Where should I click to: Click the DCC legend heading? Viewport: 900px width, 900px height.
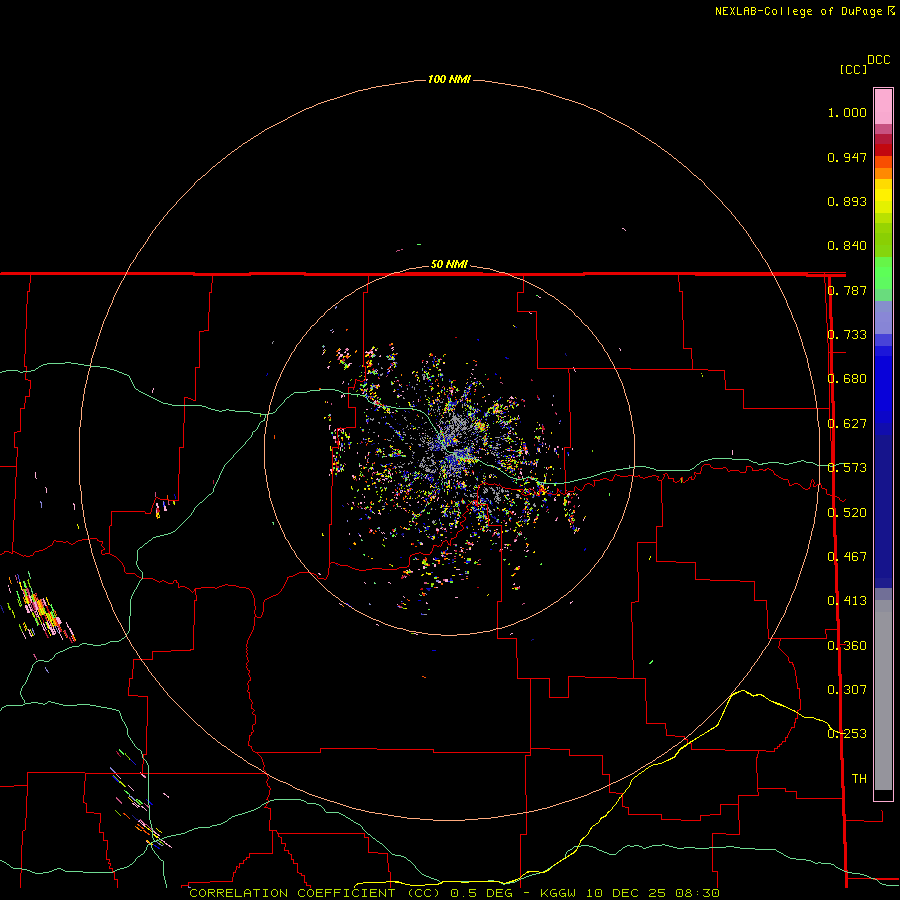878,60
